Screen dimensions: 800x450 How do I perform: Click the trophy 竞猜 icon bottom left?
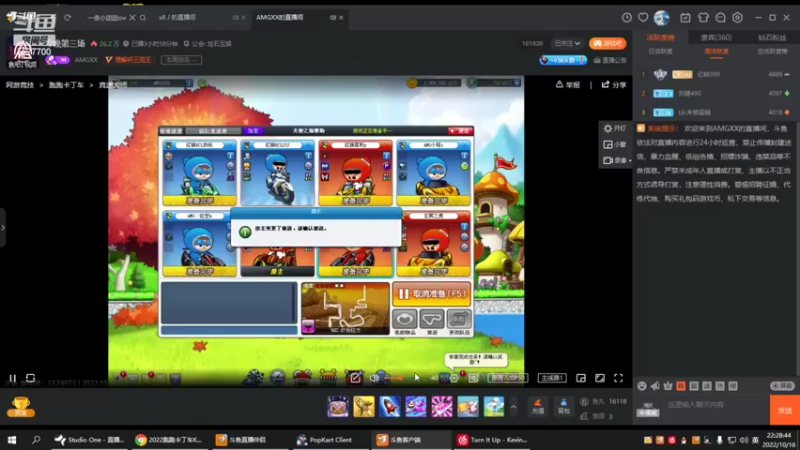[x=20, y=407]
